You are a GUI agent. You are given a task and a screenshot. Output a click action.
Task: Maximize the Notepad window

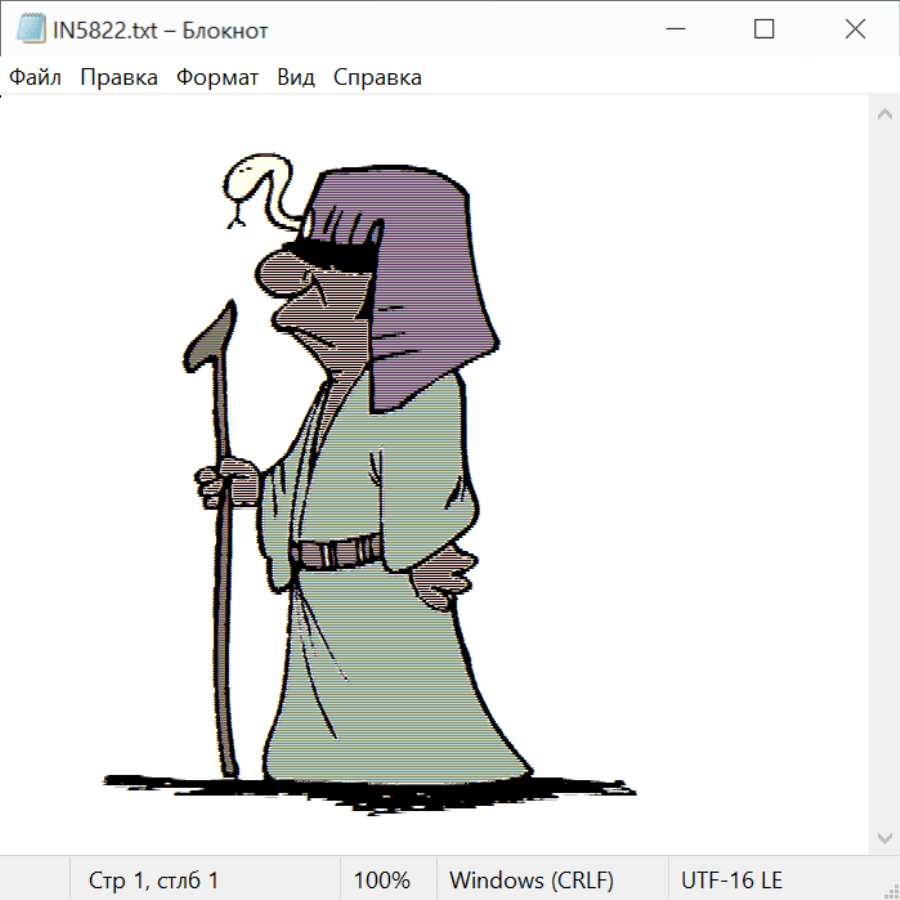(764, 29)
